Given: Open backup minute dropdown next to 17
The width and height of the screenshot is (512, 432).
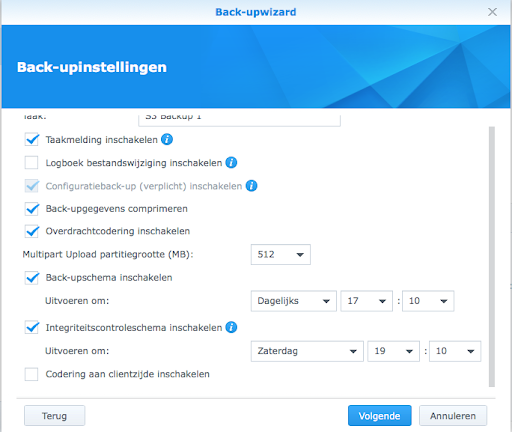Looking at the screenshot, I should 428,301.
